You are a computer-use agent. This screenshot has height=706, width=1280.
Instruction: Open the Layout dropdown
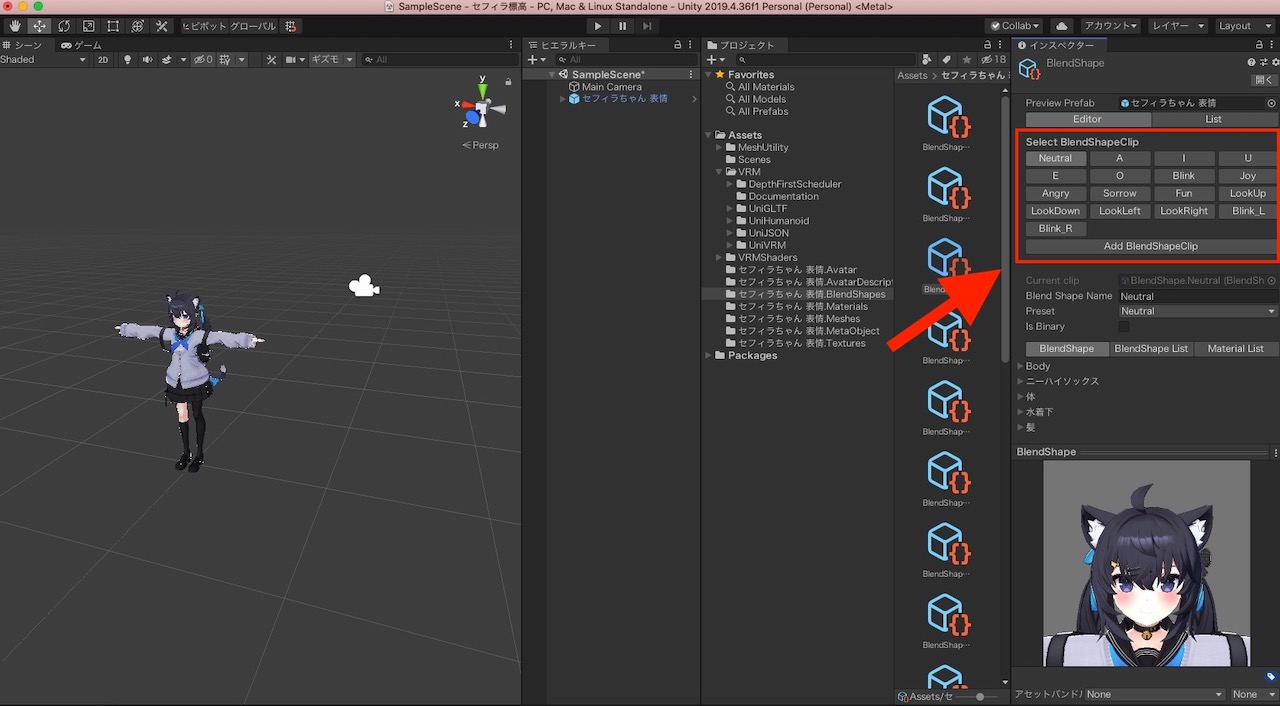pos(1241,26)
